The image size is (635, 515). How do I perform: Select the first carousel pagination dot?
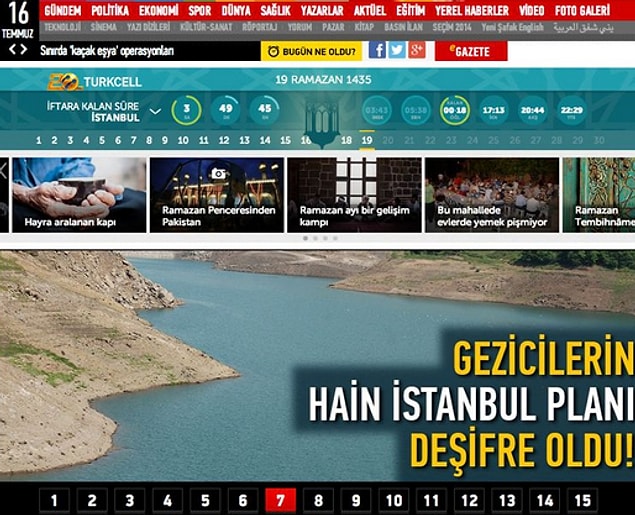point(305,238)
